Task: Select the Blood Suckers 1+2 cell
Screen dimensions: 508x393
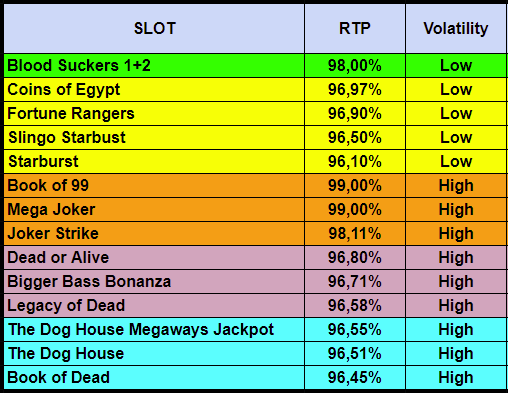Action: coord(154,66)
